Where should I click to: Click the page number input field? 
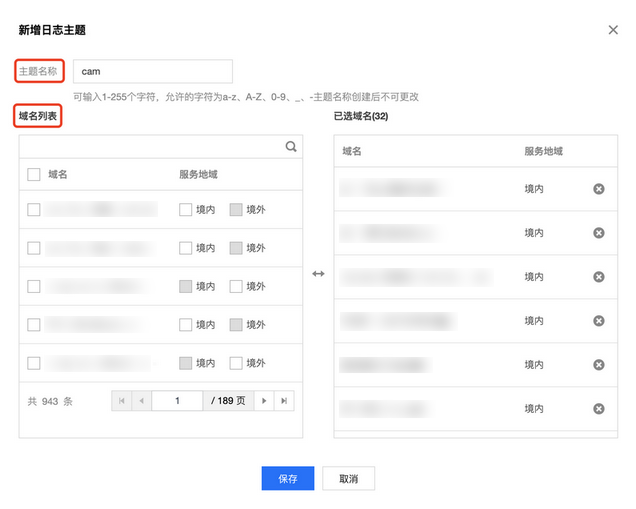pyautogui.click(x=177, y=401)
